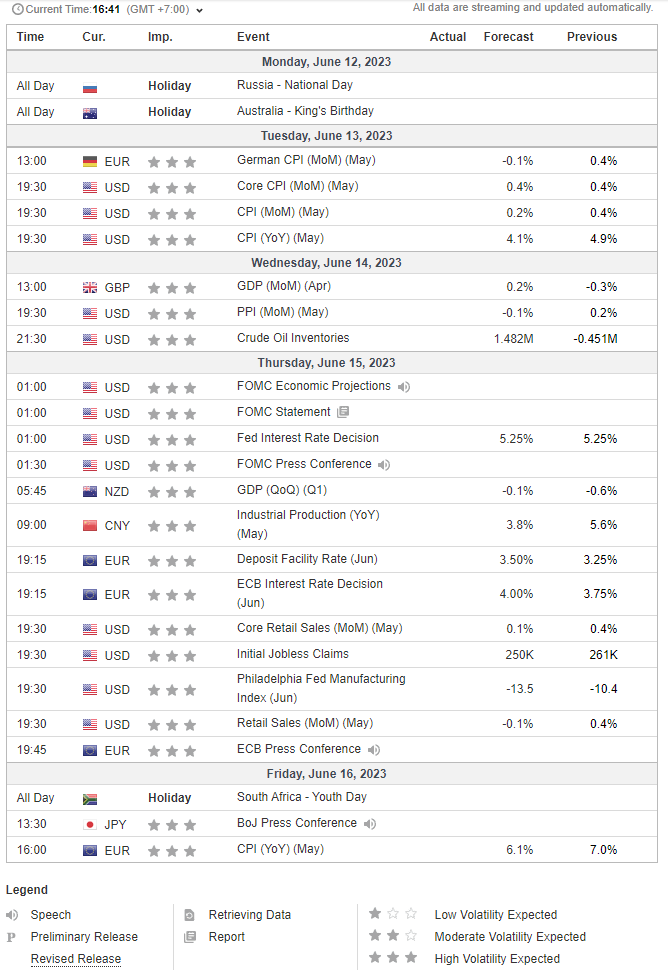Open the Initial Jobless Claims event
Screen dimensions: 668x977
(x=293, y=654)
